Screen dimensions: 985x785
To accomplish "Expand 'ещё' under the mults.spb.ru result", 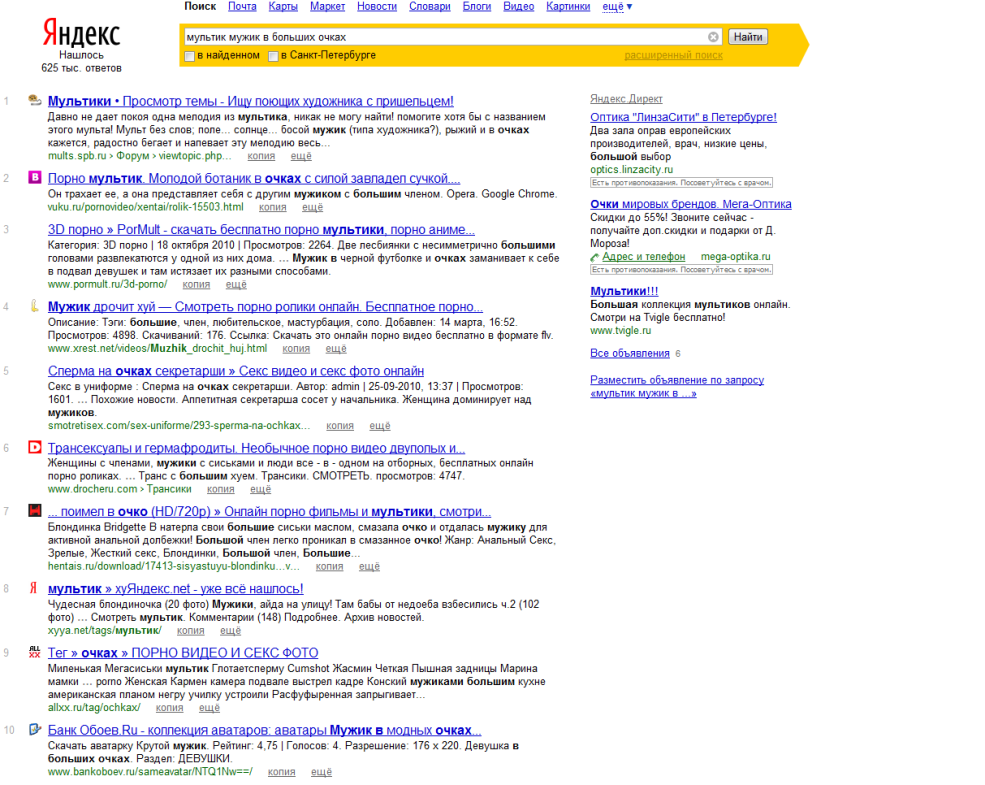I will [301, 156].
